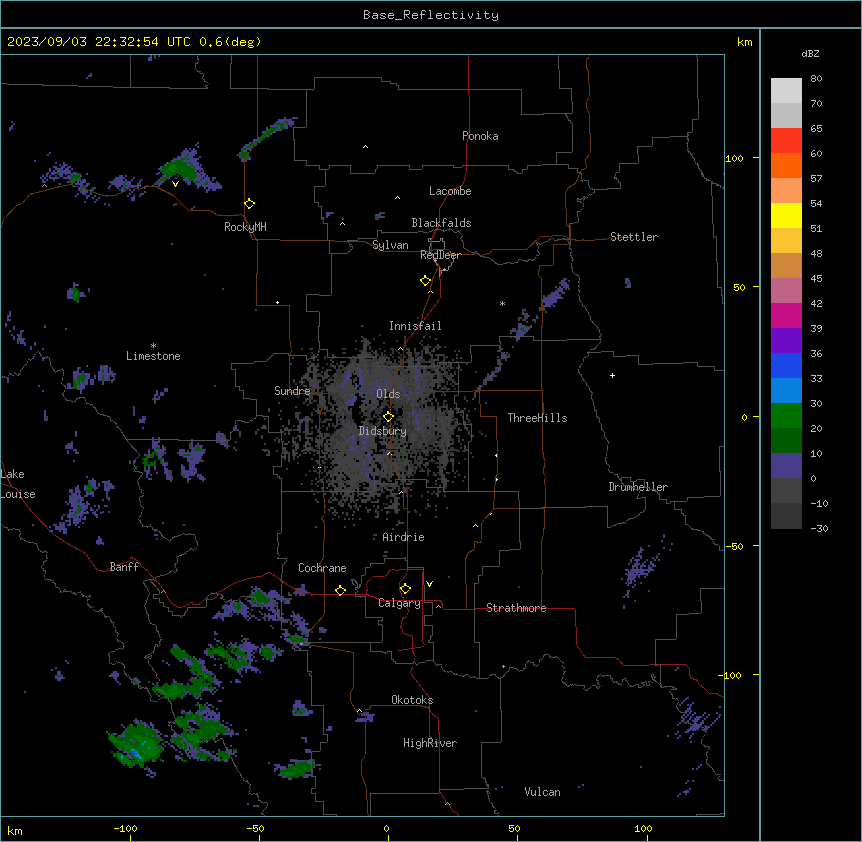862x842 pixels.
Task: Click the Cochrane town label
Action: coord(322,568)
